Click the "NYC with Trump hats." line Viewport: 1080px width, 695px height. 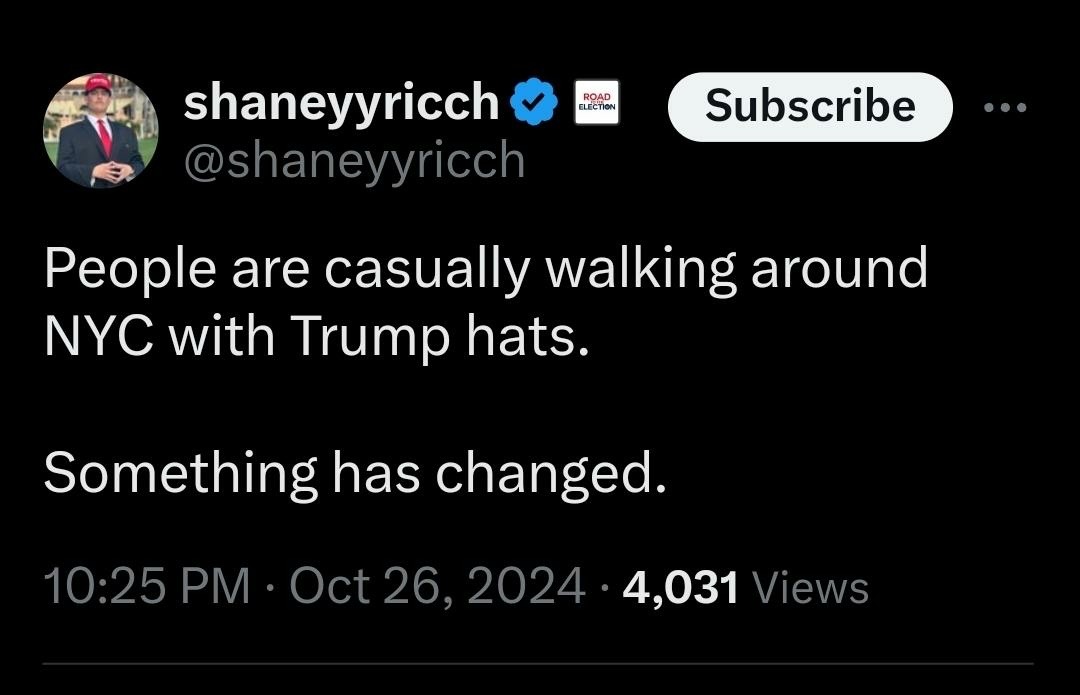tap(311, 339)
